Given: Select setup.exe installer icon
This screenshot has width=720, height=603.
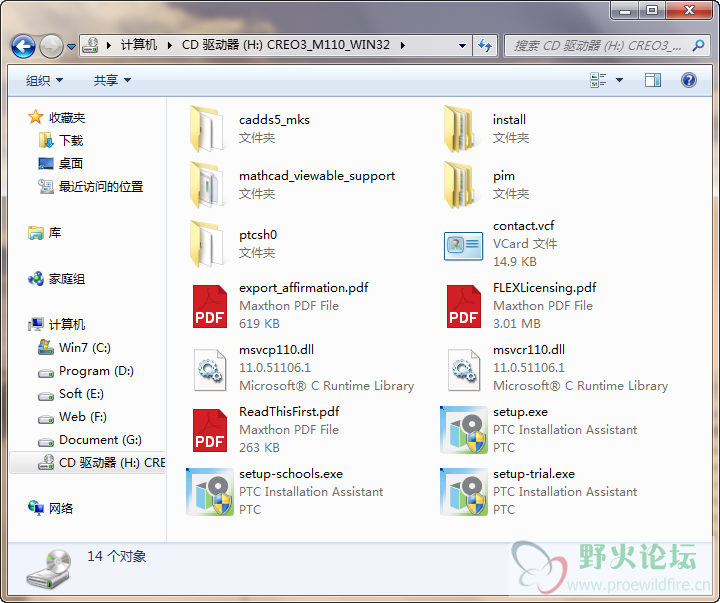Looking at the screenshot, I should (x=464, y=429).
